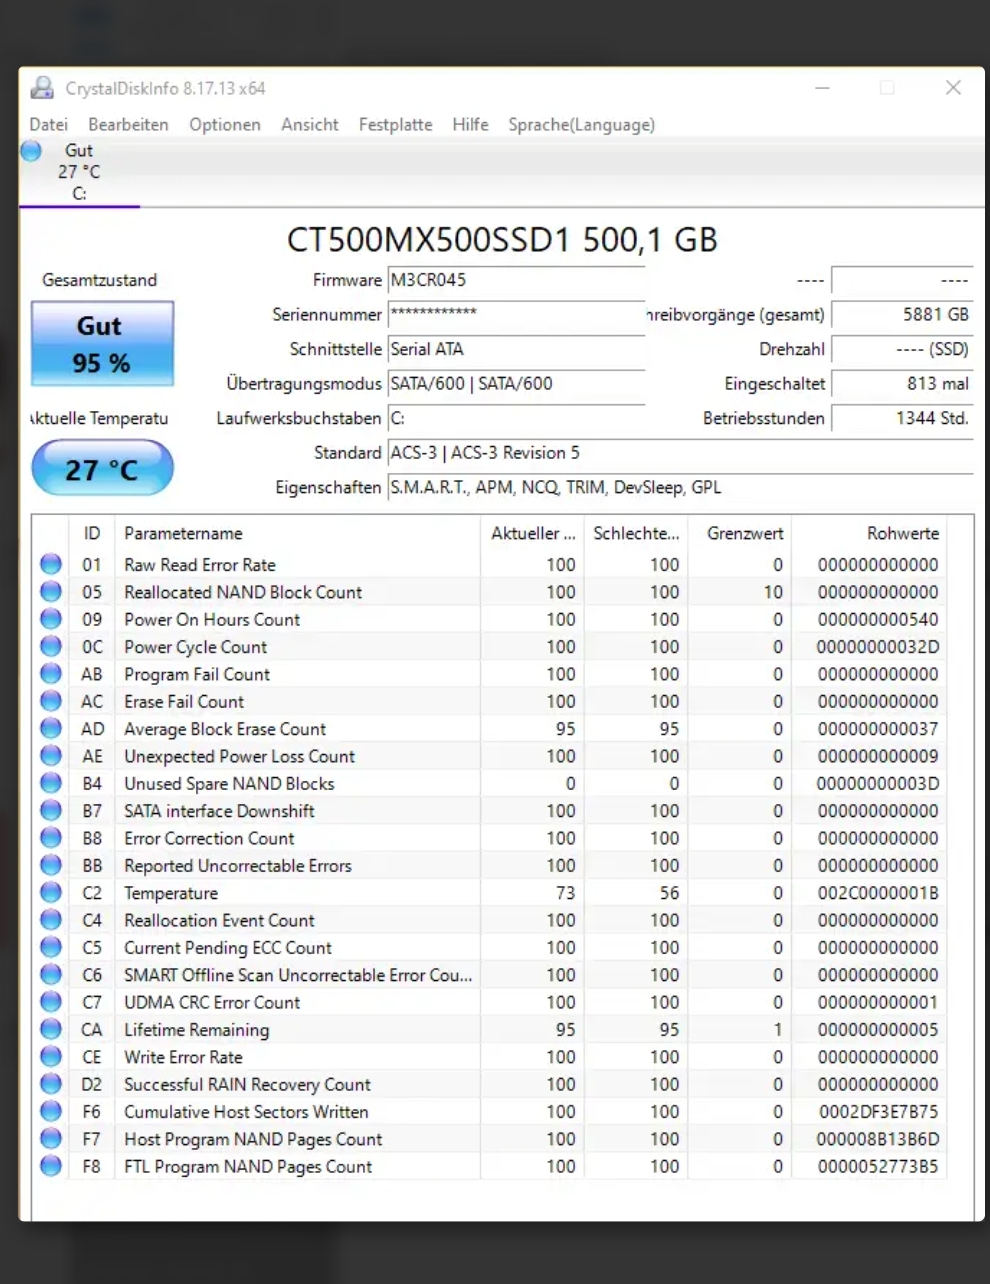Click the status orb for Current Pending ECC Count
The height and width of the screenshot is (1284, 990).
(51, 947)
